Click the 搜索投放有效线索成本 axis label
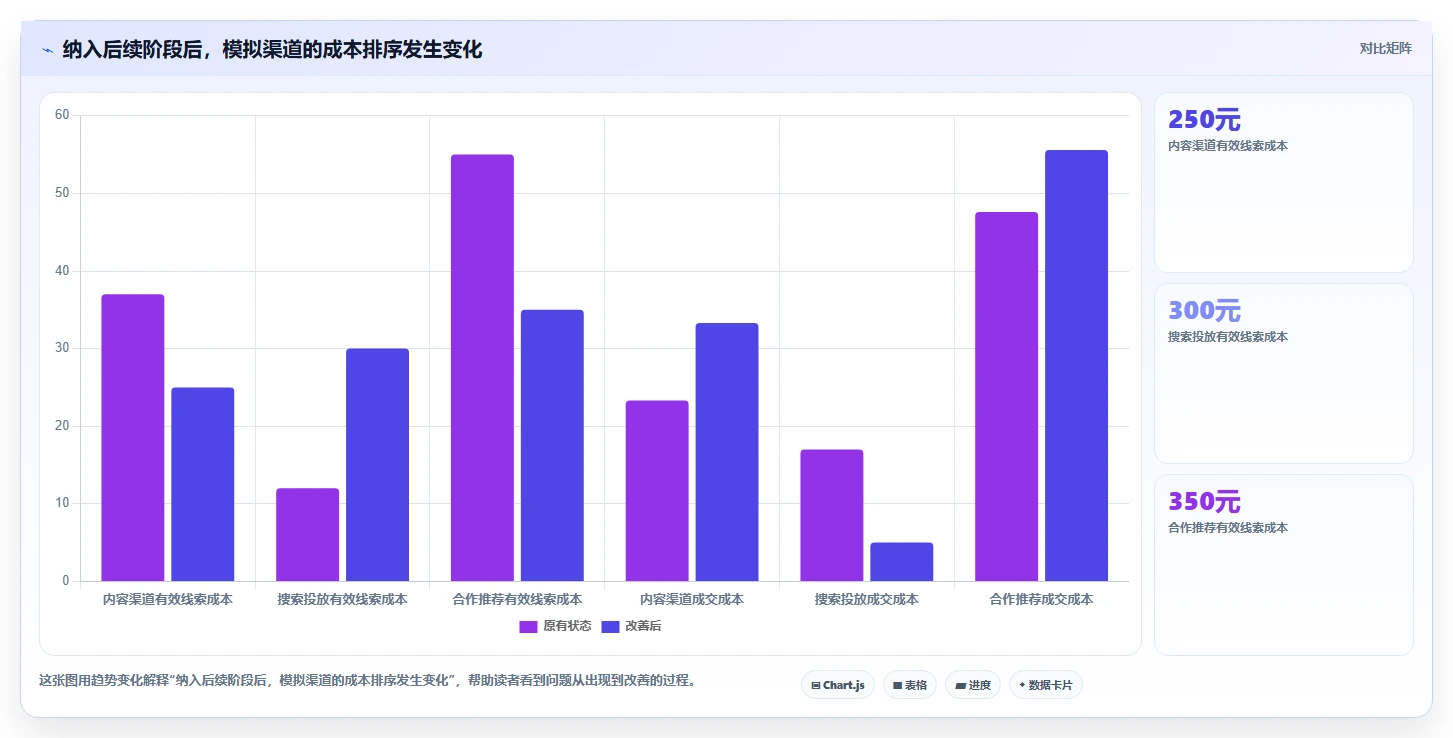 point(342,600)
